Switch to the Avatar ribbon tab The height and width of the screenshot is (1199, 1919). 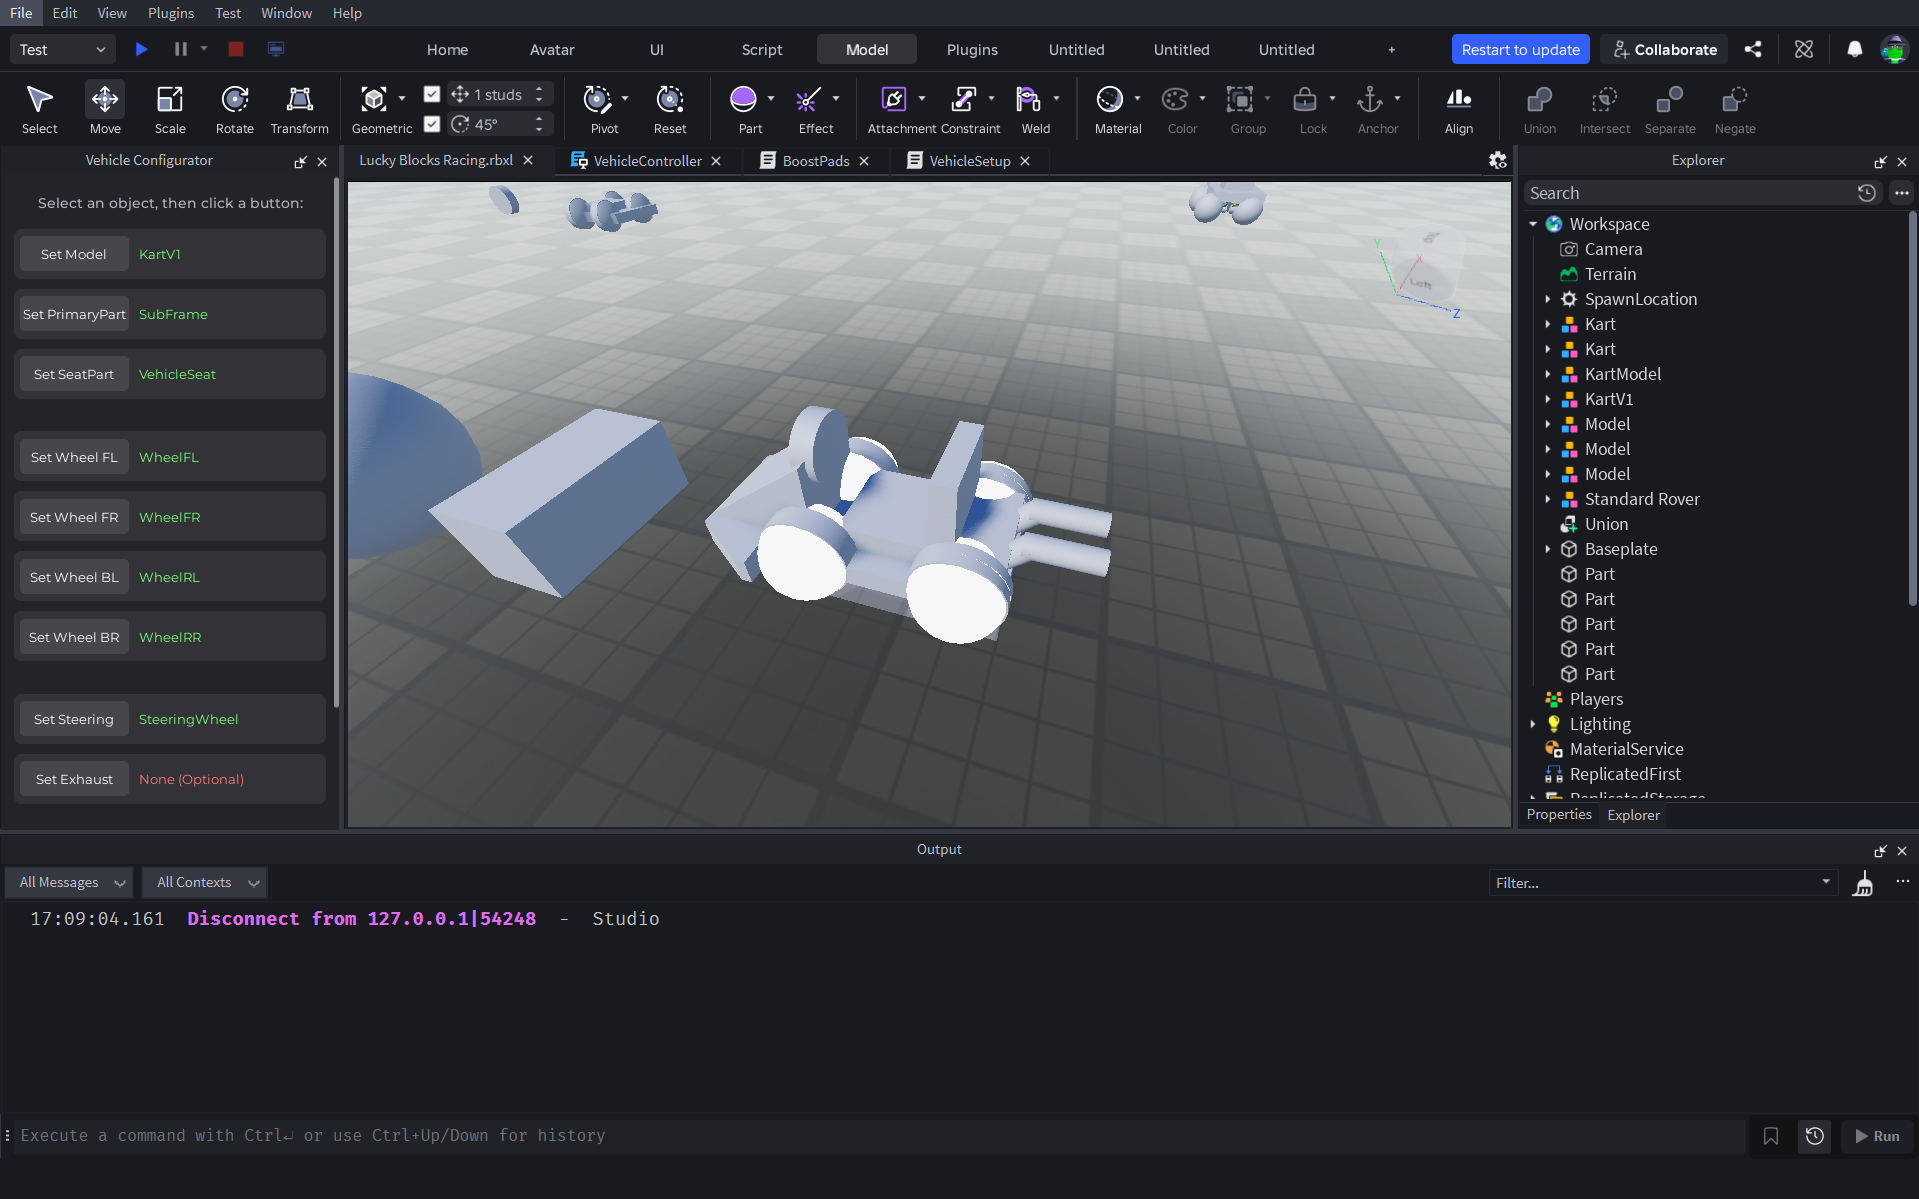tap(552, 49)
